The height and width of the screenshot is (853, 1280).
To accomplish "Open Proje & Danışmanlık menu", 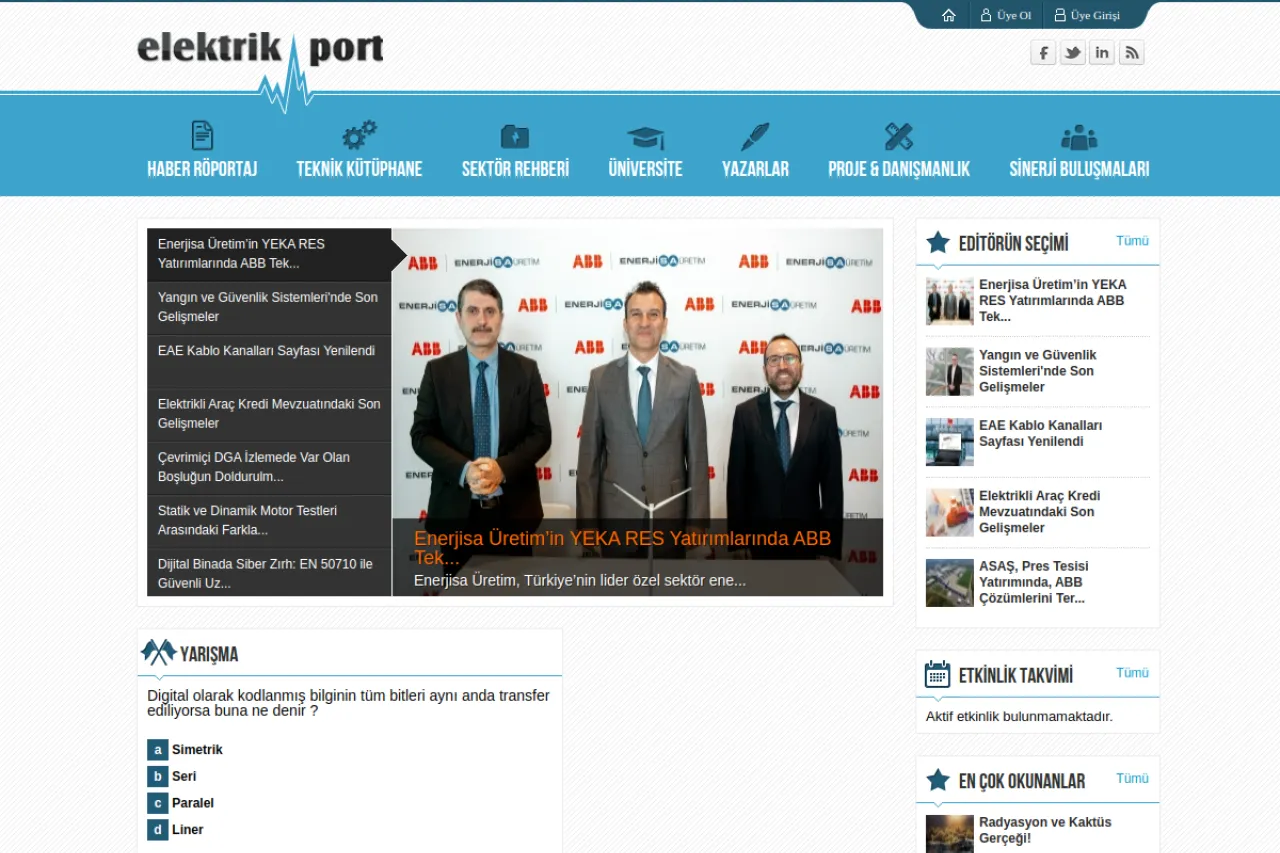I will pyautogui.click(x=899, y=169).
